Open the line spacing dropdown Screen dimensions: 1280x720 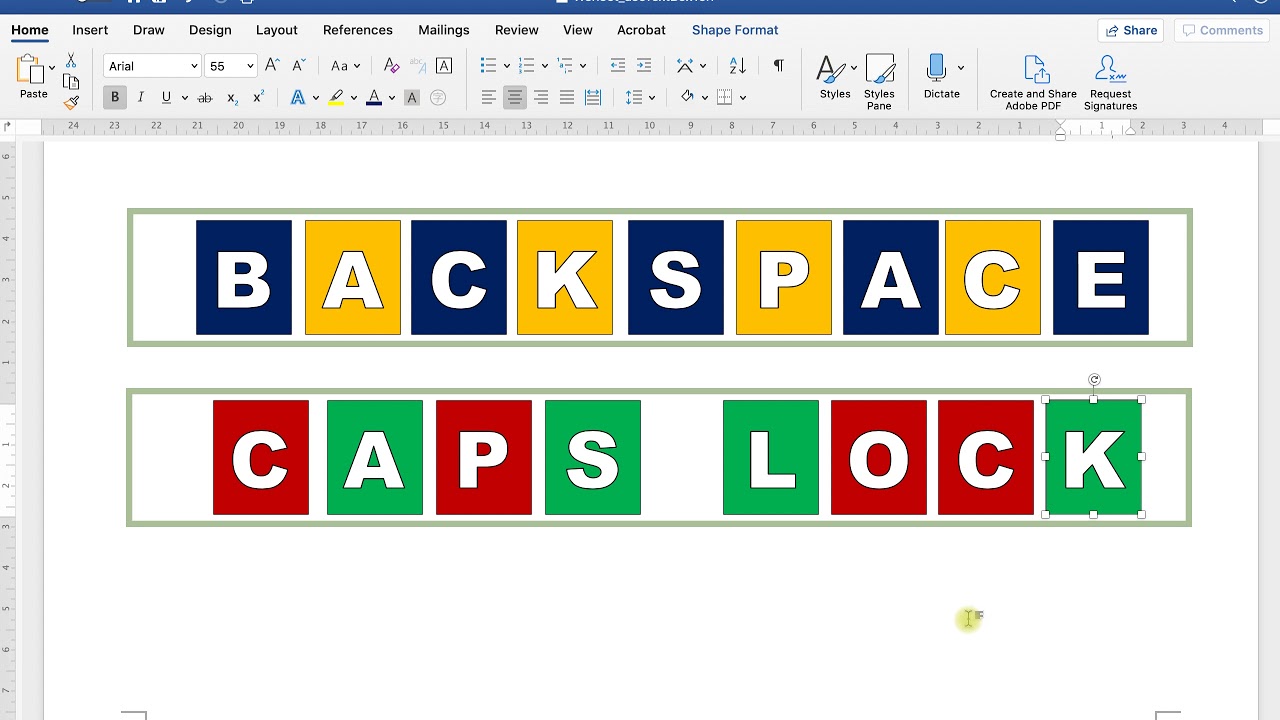click(652, 97)
